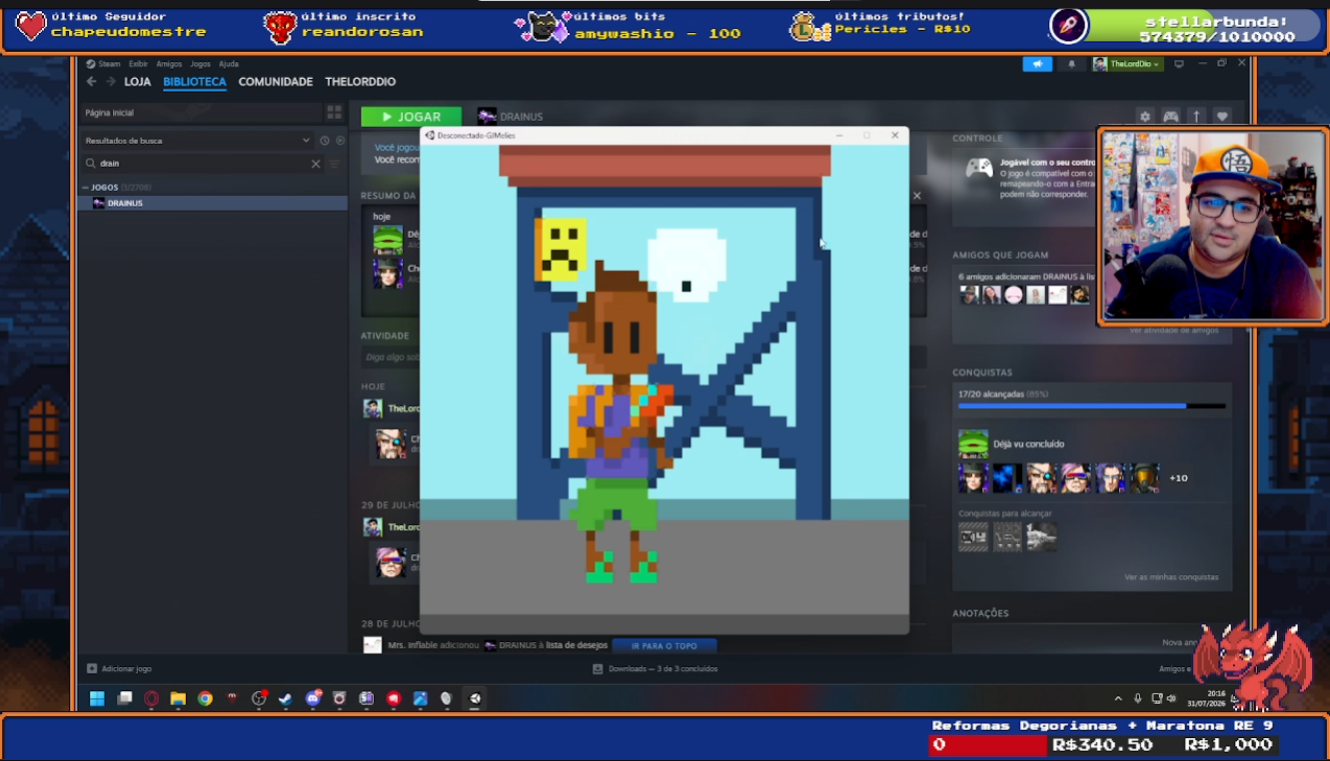
Task: Open the Steam menu
Action: [x=109, y=64]
